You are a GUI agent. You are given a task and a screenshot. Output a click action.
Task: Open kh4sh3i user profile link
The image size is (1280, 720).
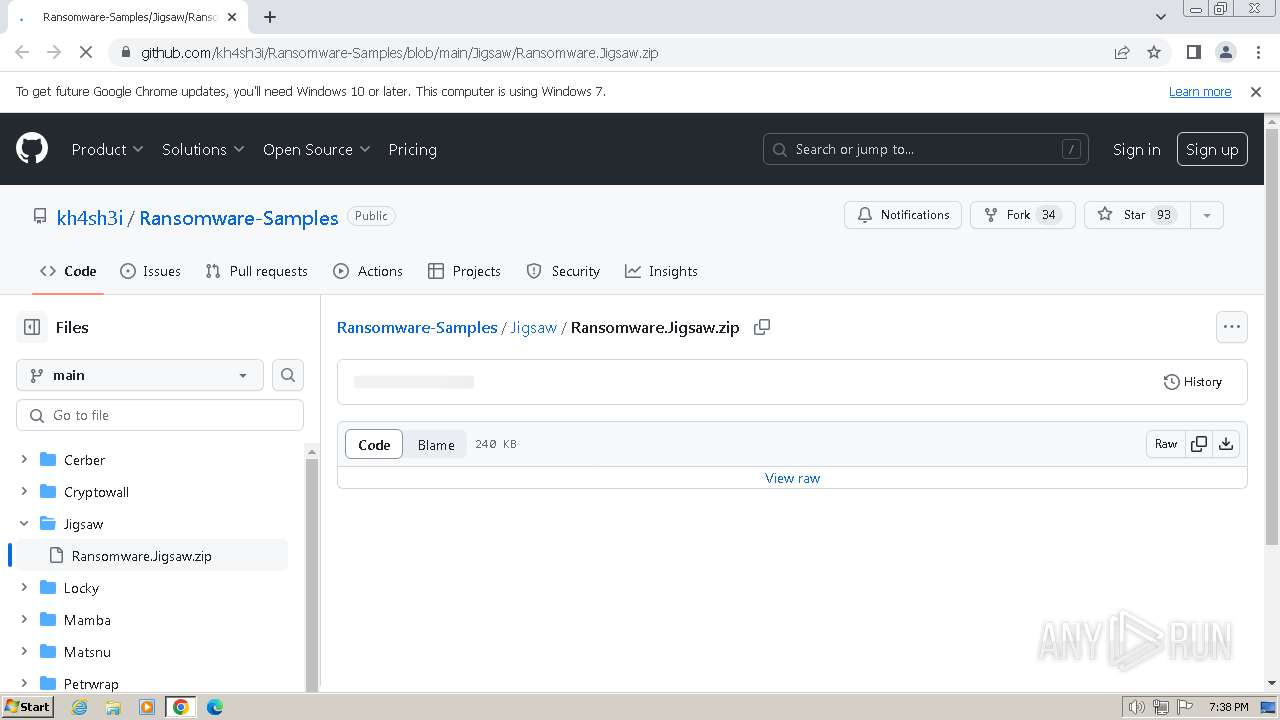tap(90, 218)
